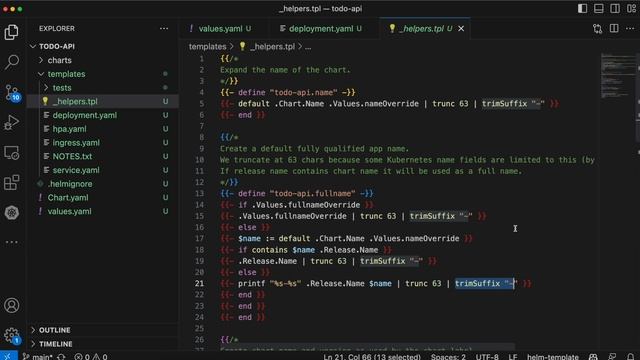This screenshot has width=640, height=360.
Task: Click the _helpers.tpl breadcrumb segment
Action: coord(267,47)
